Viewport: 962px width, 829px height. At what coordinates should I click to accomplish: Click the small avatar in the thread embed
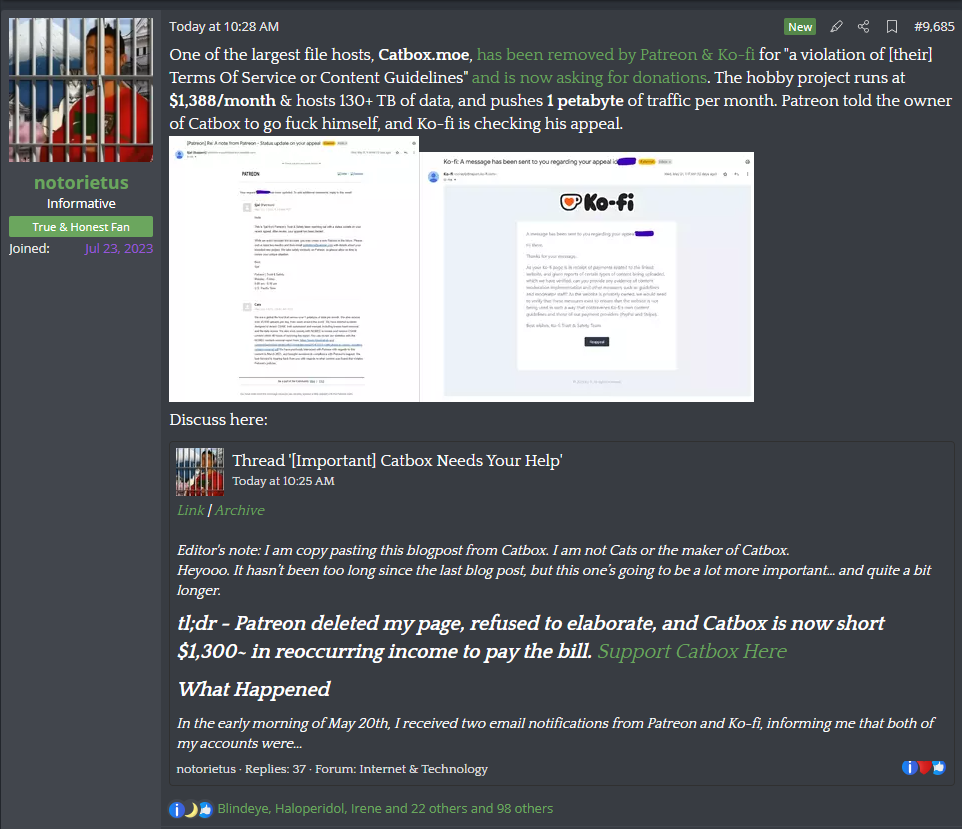pos(200,472)
